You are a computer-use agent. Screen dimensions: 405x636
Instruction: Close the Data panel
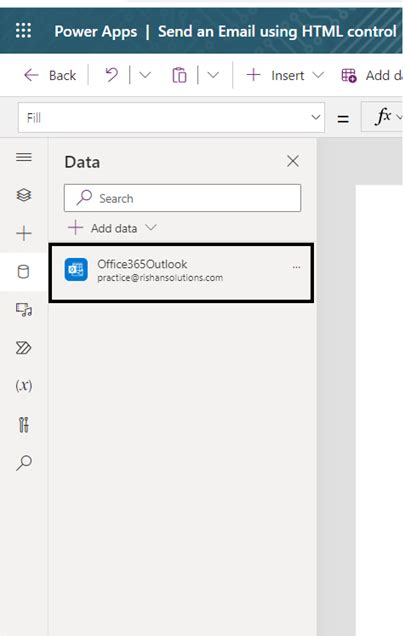pyautogui.click(x=293, y=161)
